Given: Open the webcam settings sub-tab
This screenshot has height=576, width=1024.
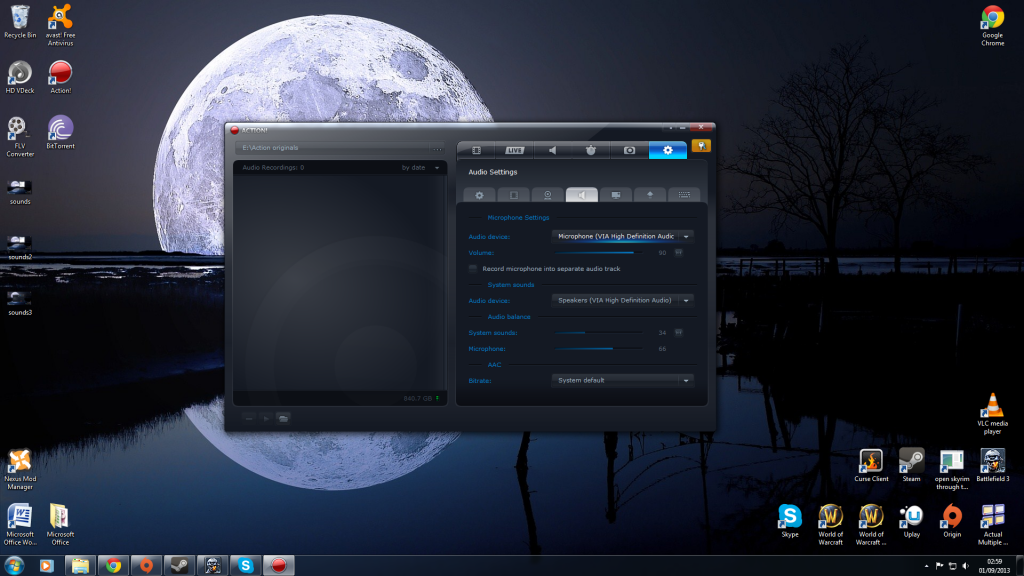Looking at the screenshot, I should coord(548,195).
